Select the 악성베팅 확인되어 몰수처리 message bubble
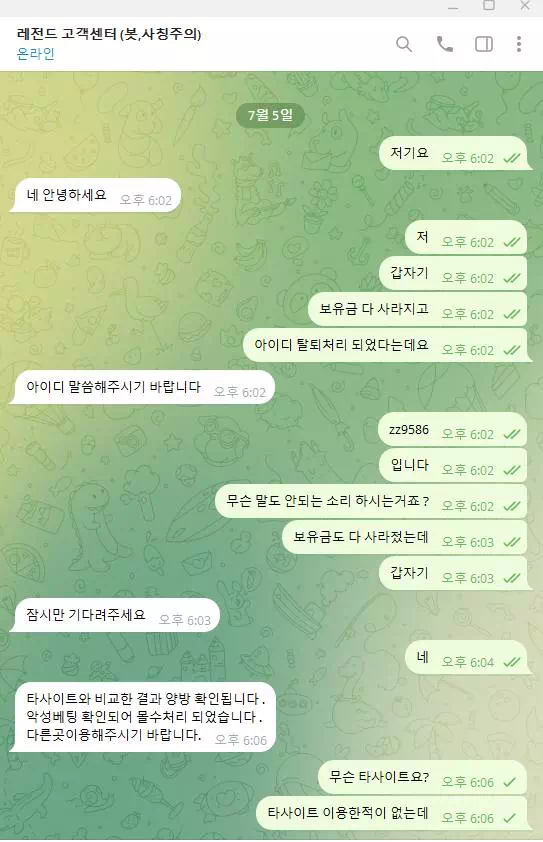Image resolution: width=543 pixels, height=842 pixels. 143,717
